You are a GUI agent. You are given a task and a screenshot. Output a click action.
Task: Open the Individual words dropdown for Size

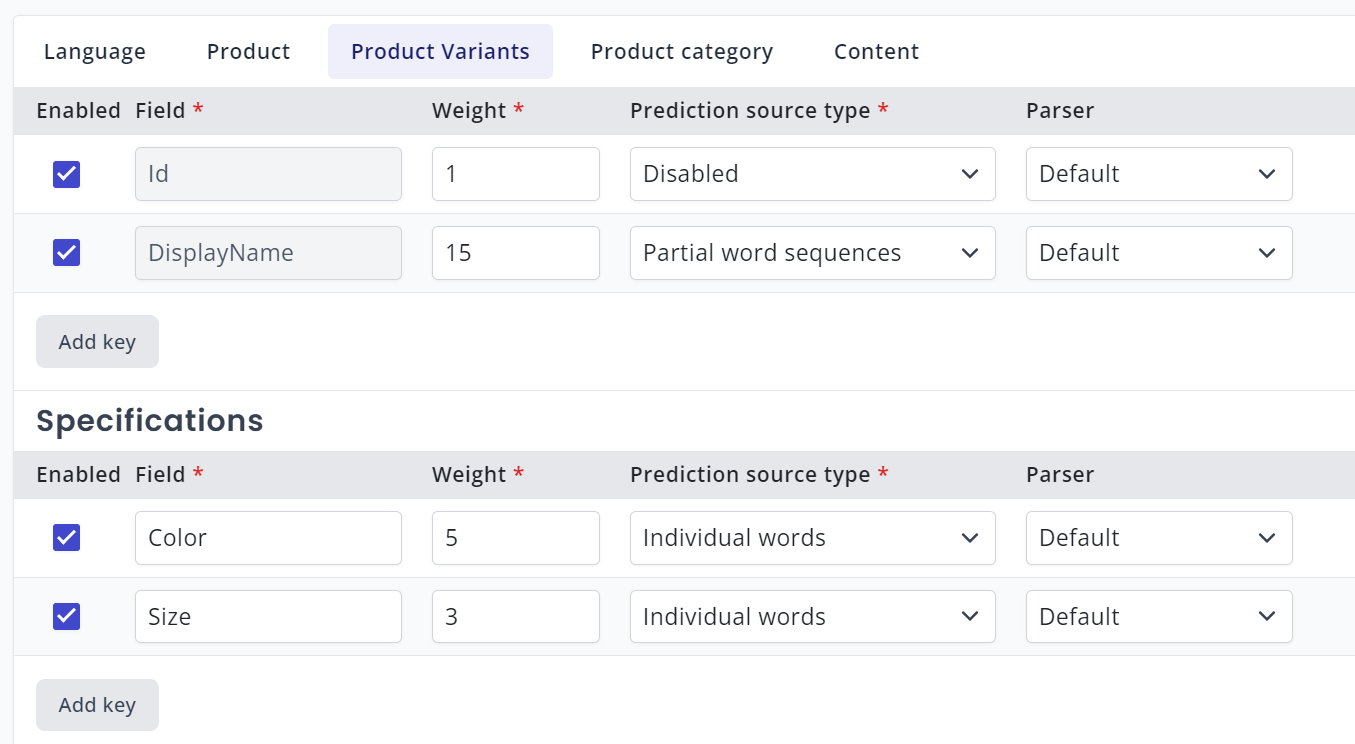(x=812, y=616)
